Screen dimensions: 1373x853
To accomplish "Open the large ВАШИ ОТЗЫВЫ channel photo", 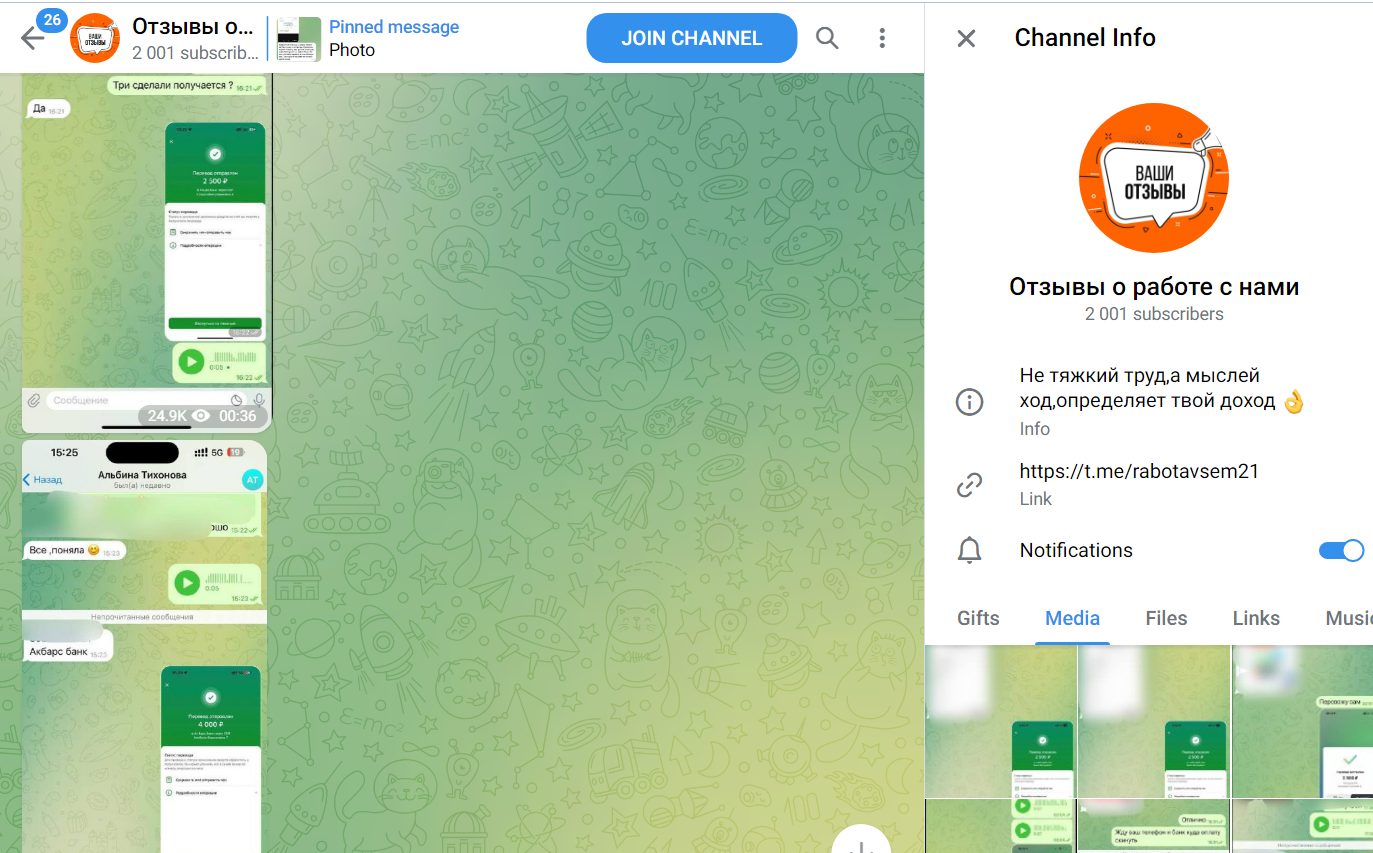I will coord(1153,180).
